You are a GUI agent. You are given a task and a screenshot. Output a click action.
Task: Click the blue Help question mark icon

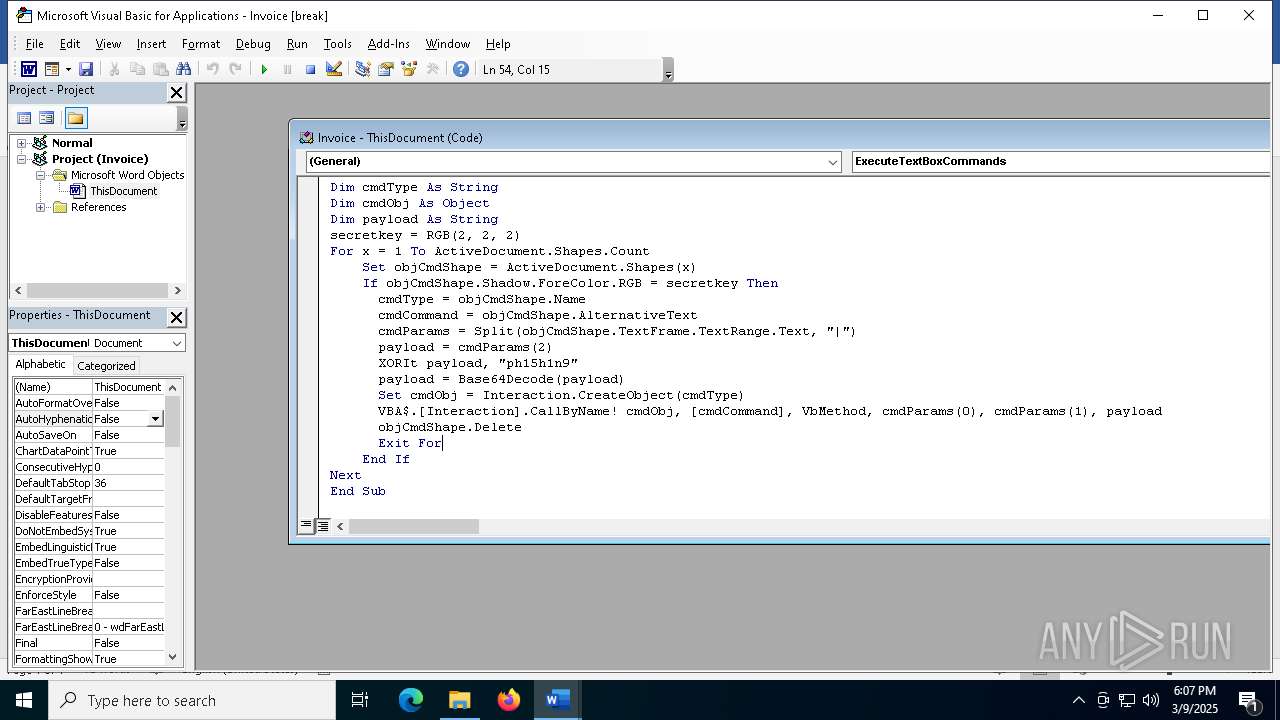(x=460, y=69)
